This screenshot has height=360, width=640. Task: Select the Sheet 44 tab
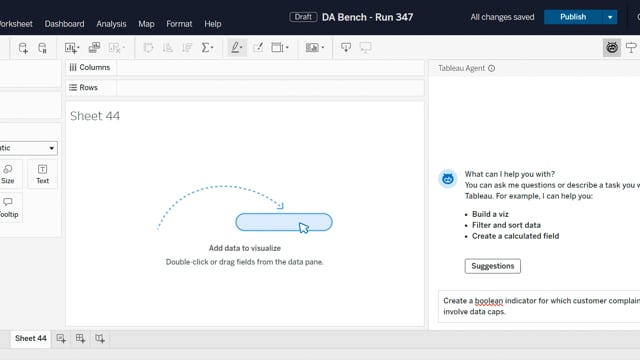31,338
